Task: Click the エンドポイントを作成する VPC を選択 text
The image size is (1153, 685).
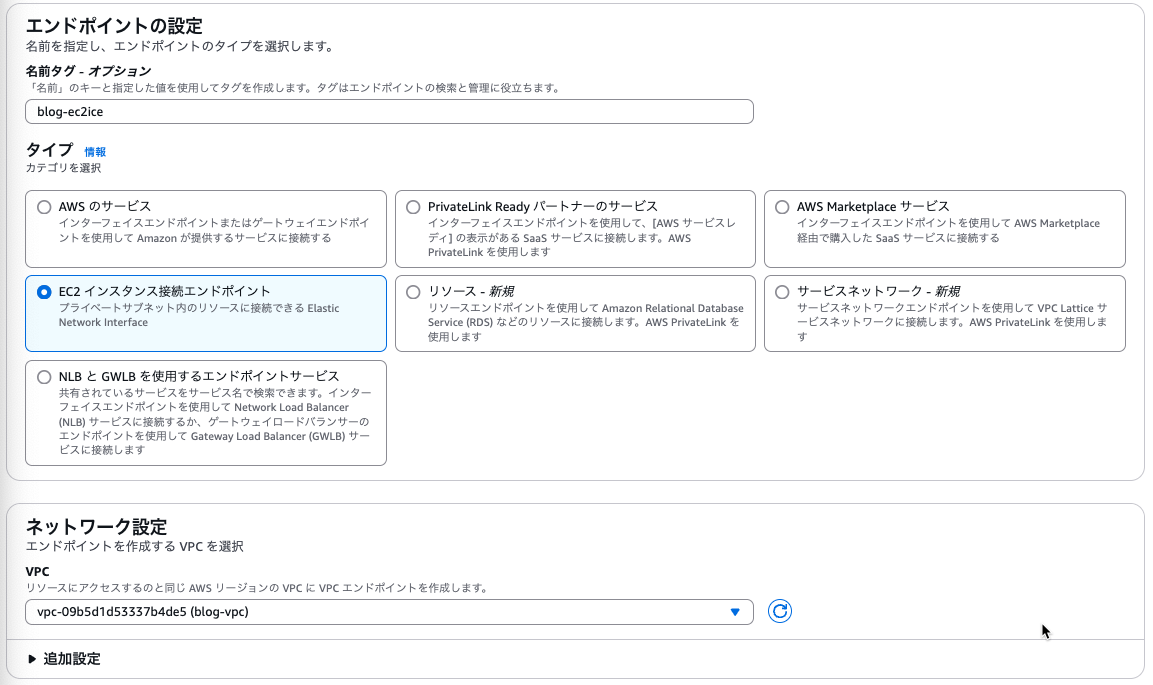Action: [x=135, y=546]
